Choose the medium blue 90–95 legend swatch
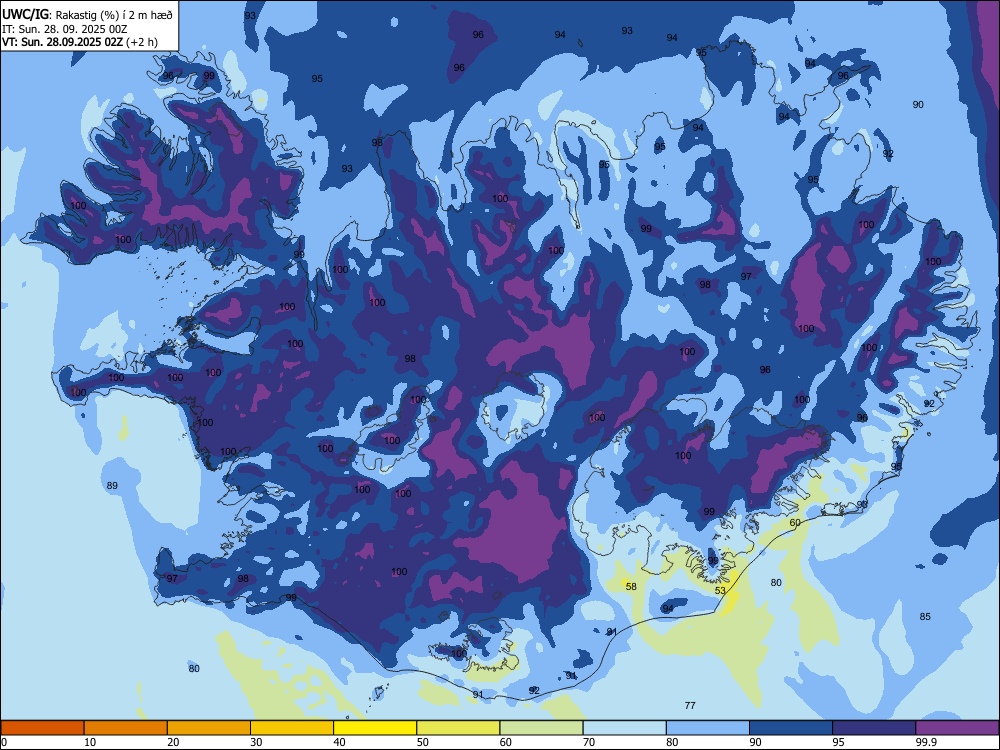Viewport: 1000px width, 750px height. tap(791, 728)
